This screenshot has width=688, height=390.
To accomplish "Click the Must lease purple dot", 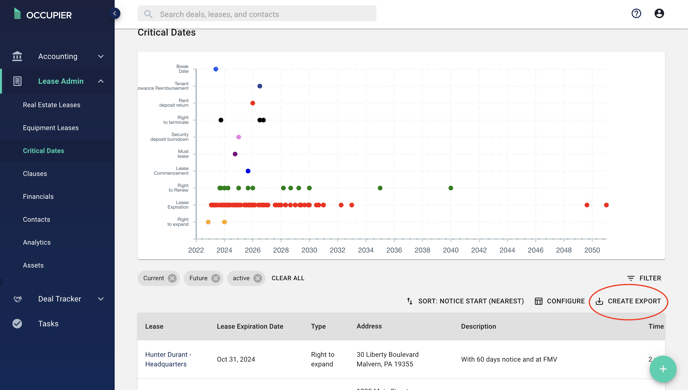I will (x=235, y=154).
